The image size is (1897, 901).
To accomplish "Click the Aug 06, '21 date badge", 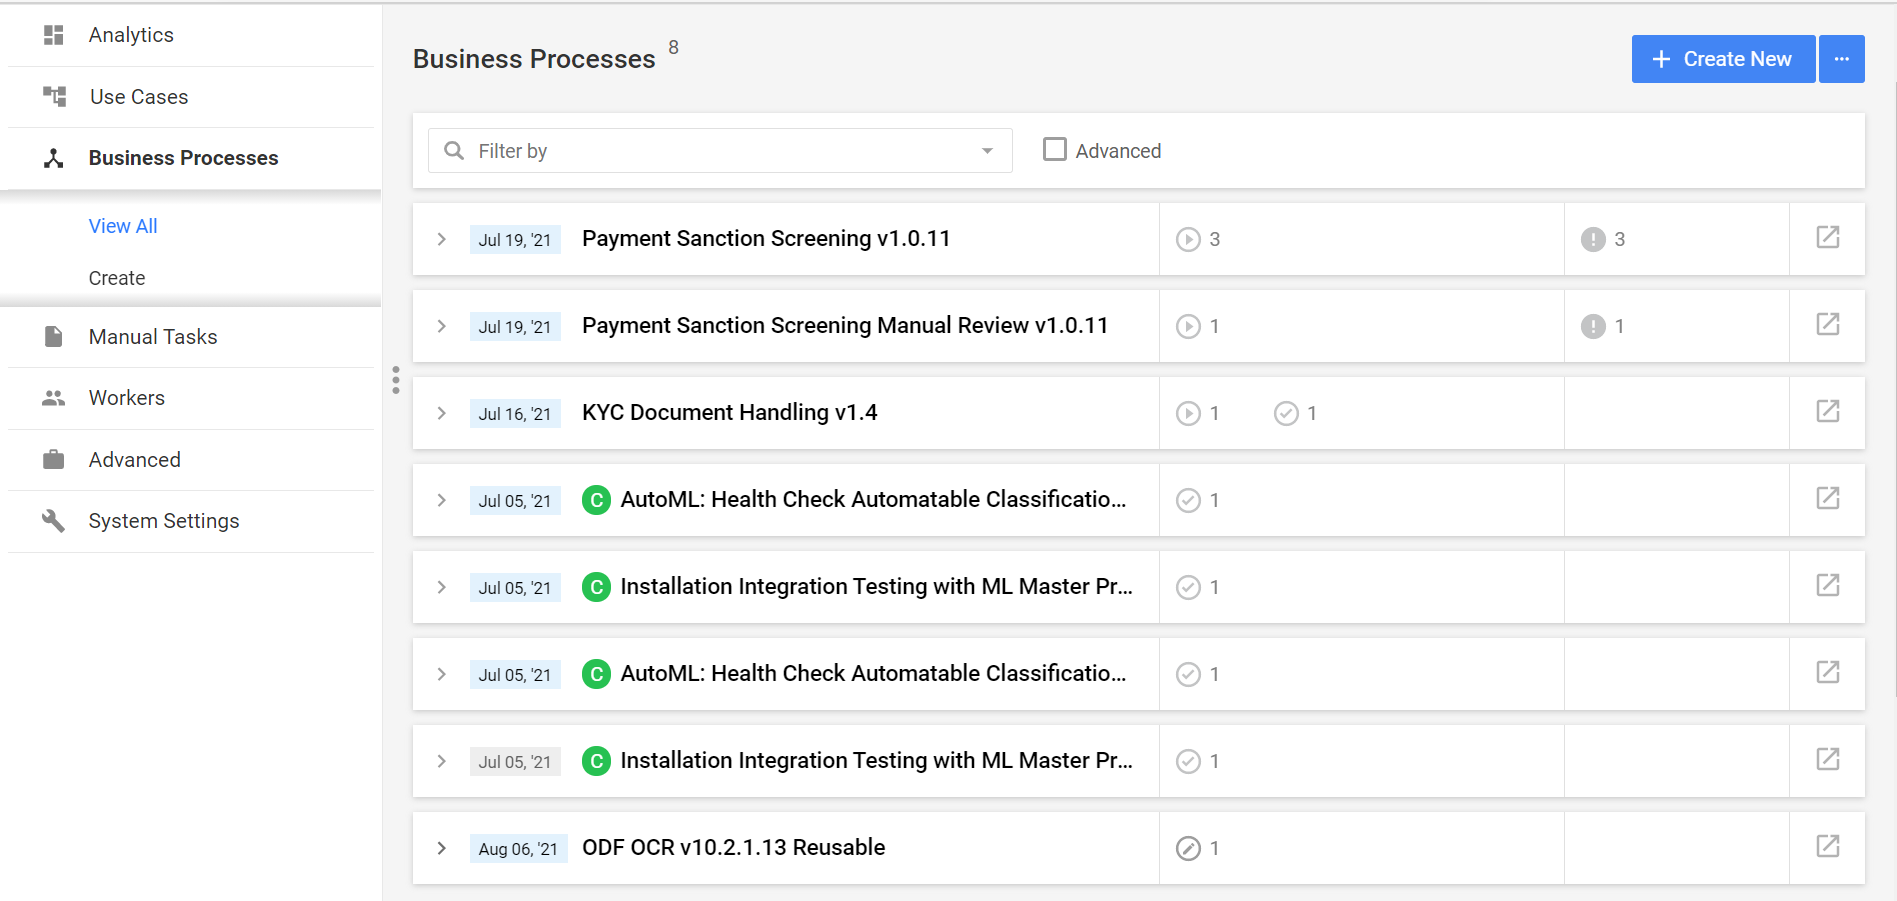I will click(x=518, y=849).
